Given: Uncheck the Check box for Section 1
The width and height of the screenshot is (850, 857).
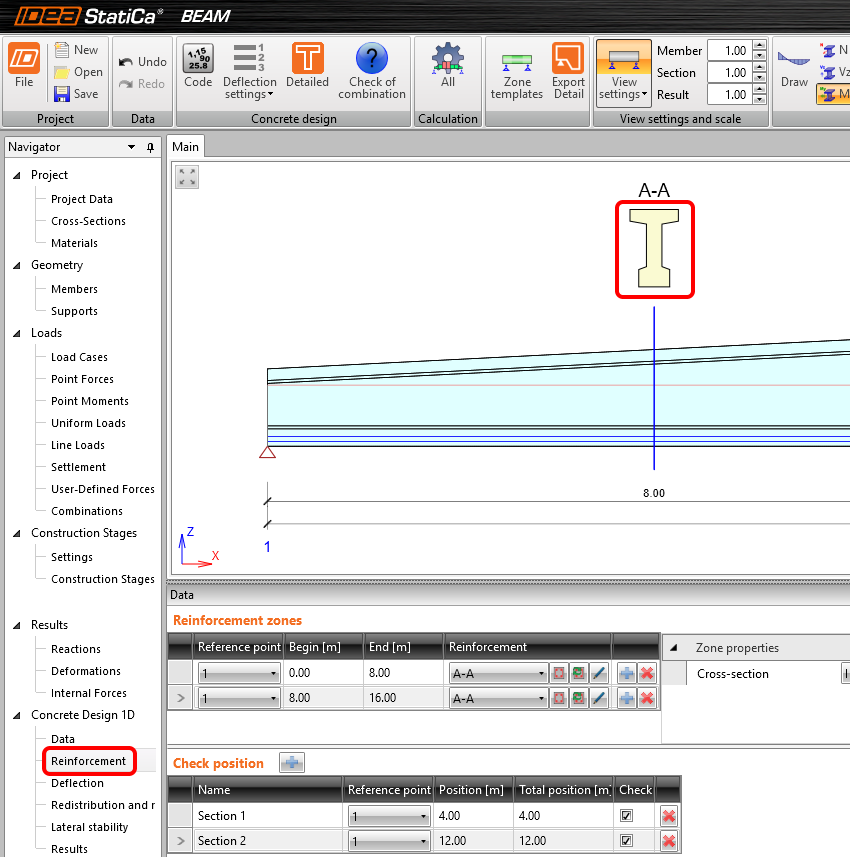Looking at the screenshot, I should [627, 816].
